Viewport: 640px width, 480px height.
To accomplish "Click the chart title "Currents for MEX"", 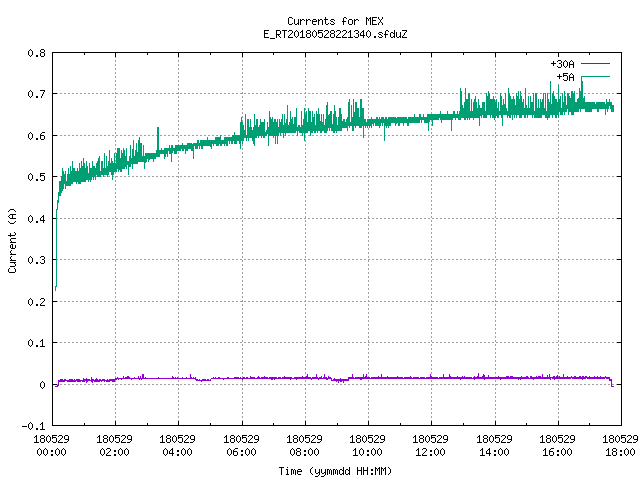I will click(x=335, y=21).
